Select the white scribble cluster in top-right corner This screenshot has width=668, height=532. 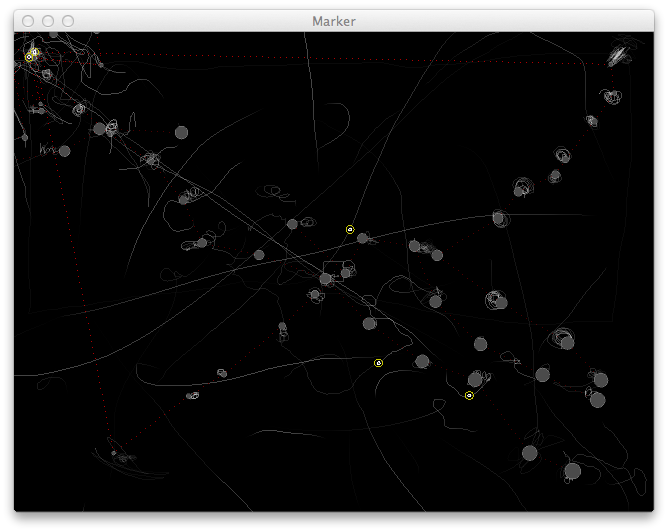tap(621, 54)
